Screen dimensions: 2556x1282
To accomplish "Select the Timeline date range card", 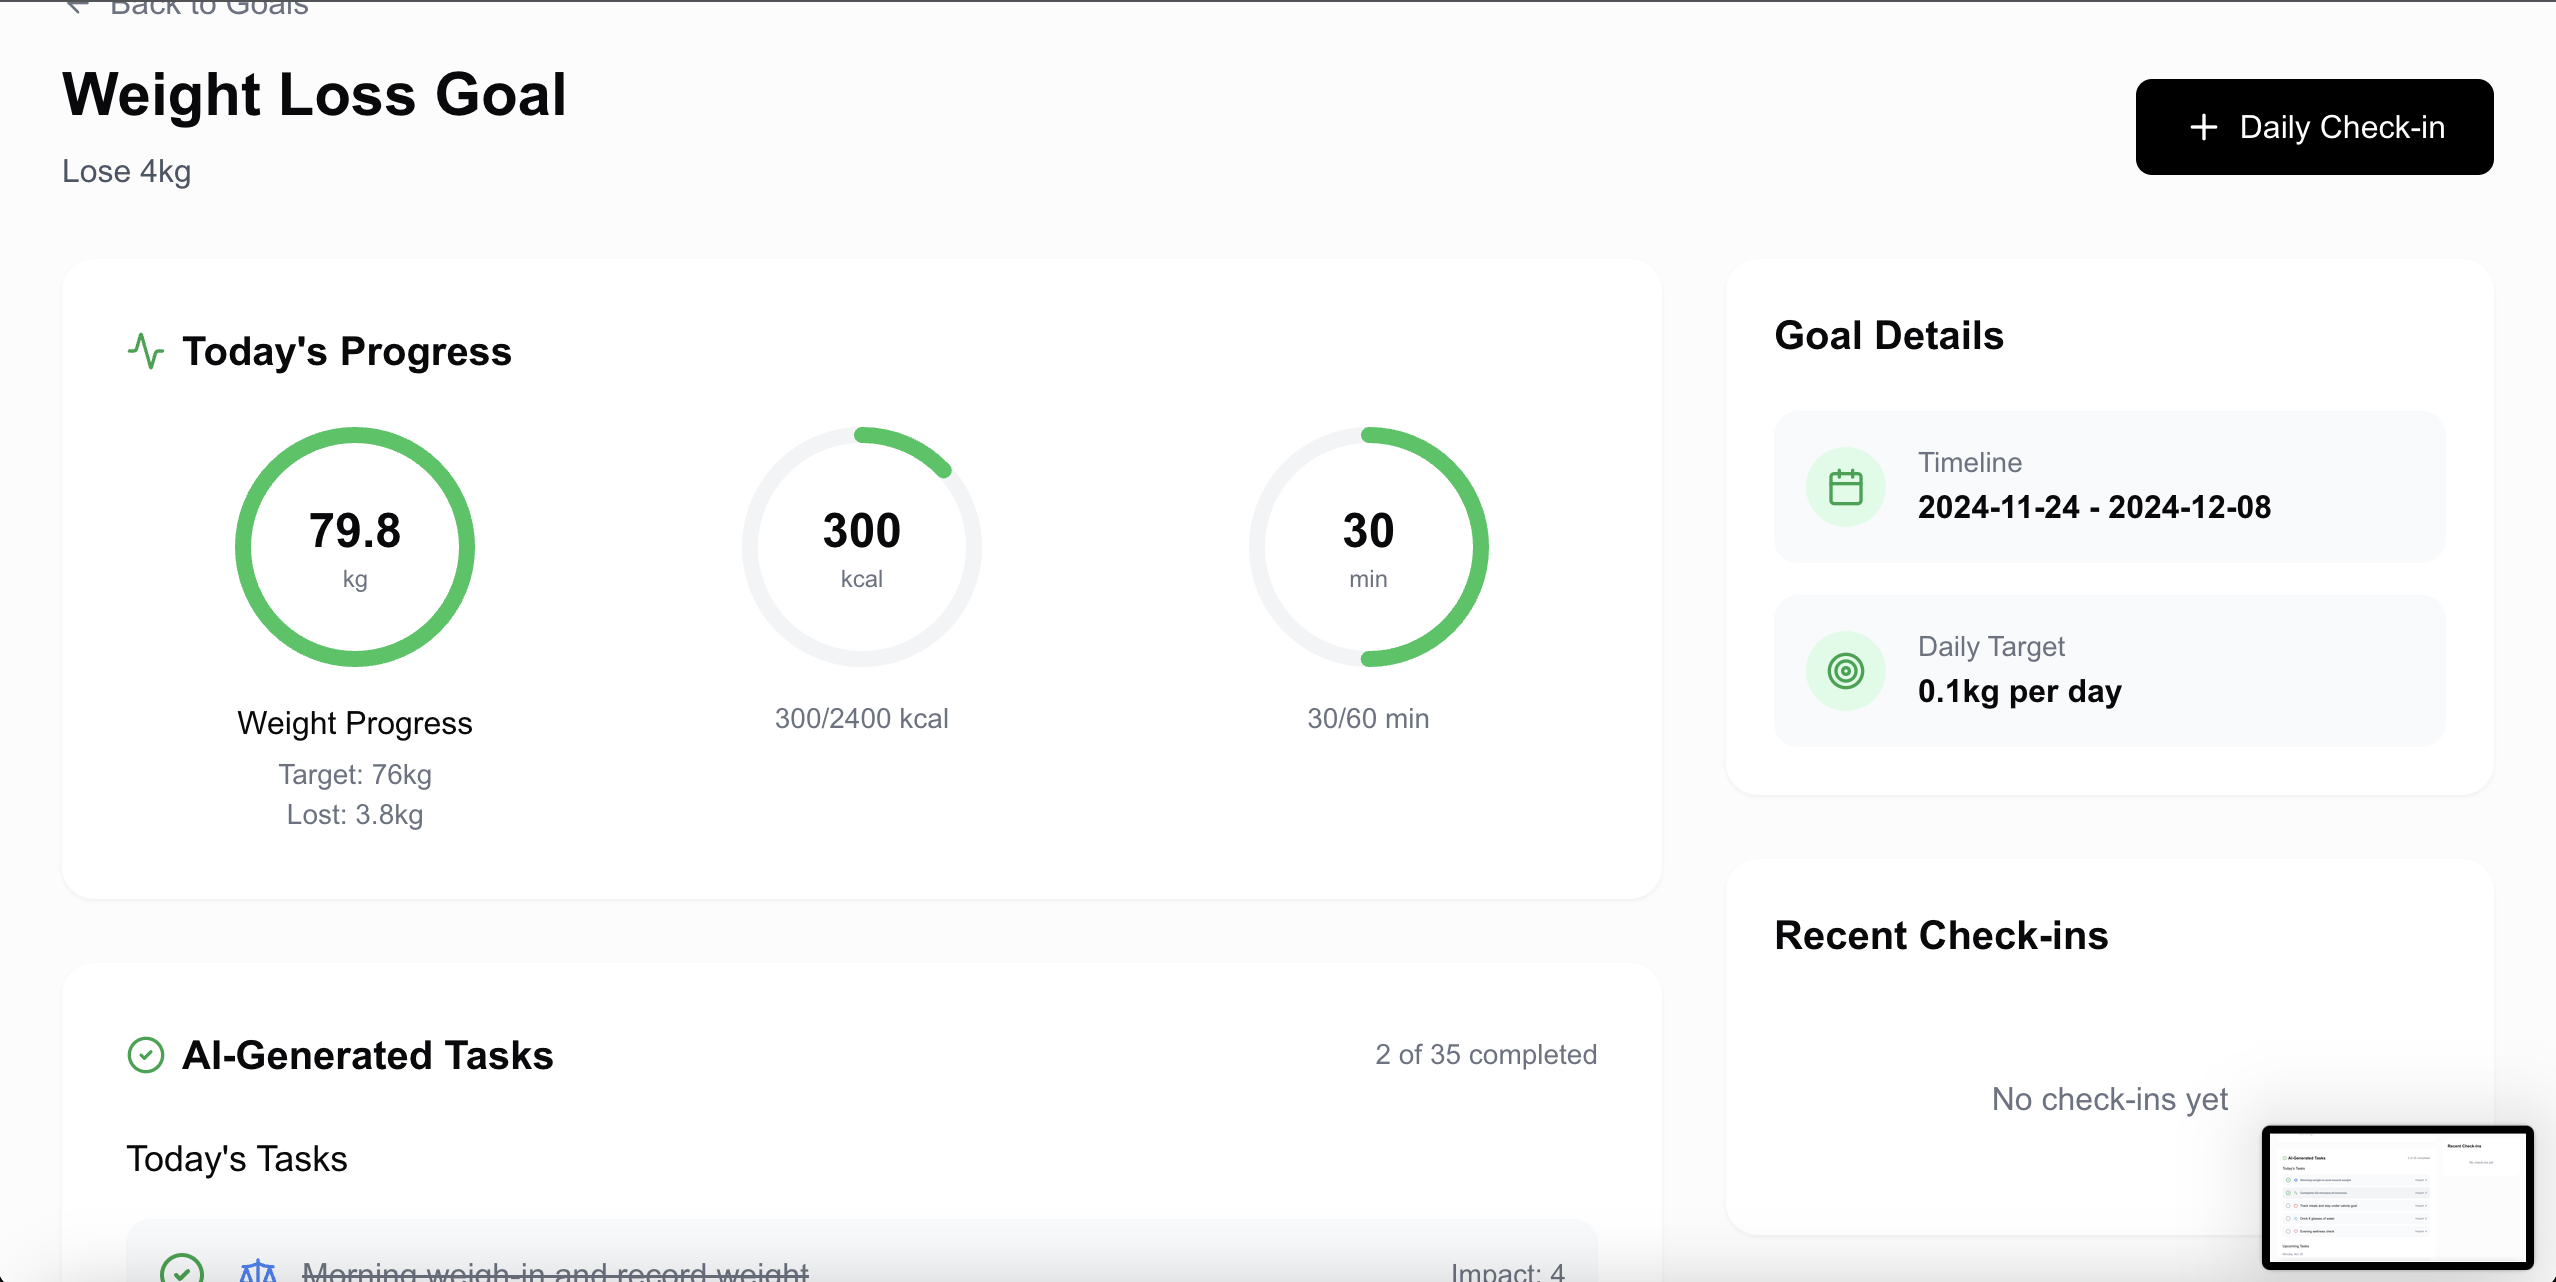I will click(2109, 487).
